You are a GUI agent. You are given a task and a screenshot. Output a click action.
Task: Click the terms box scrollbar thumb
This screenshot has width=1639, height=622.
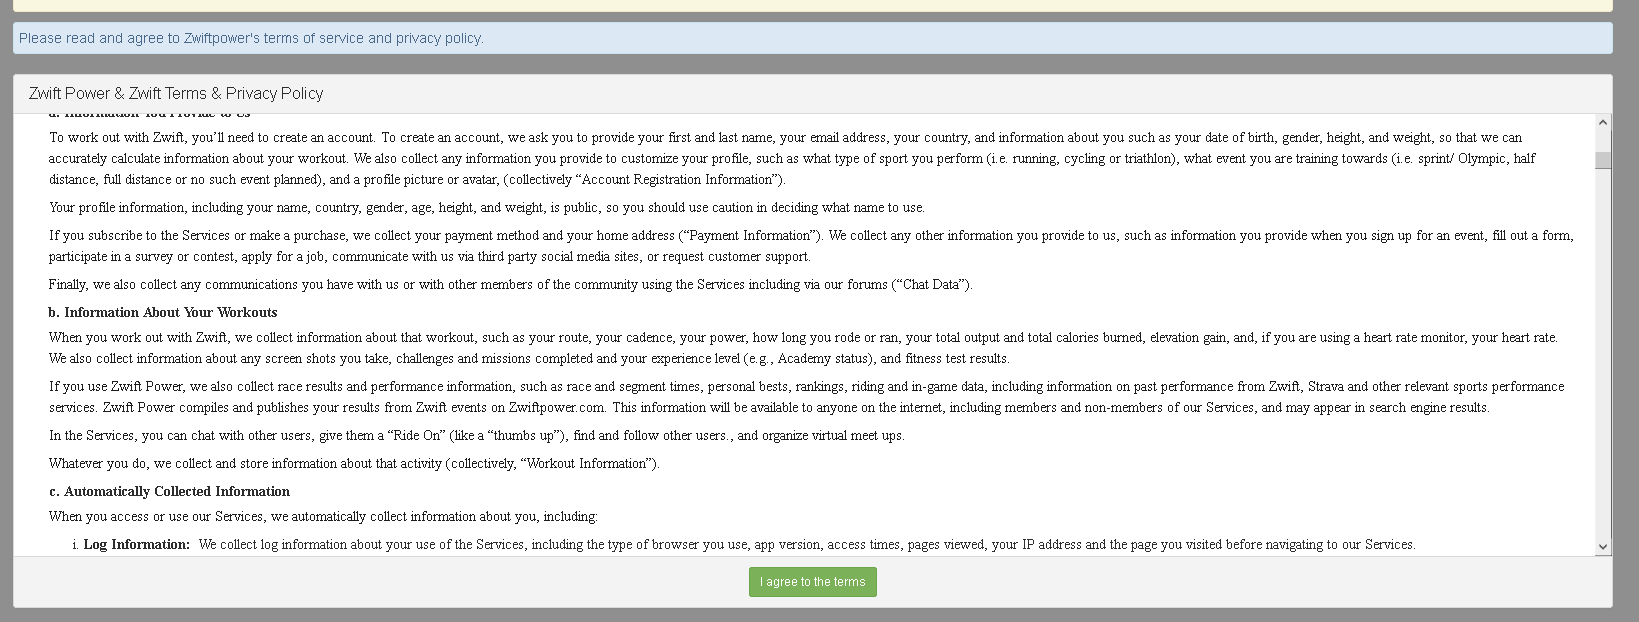click(x=1603, y=160)
